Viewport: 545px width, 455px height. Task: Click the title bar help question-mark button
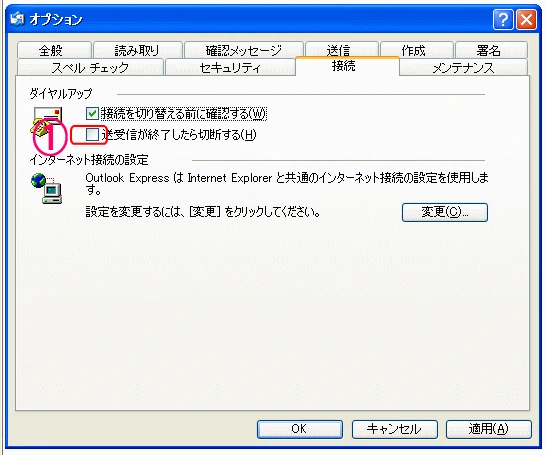503,19
